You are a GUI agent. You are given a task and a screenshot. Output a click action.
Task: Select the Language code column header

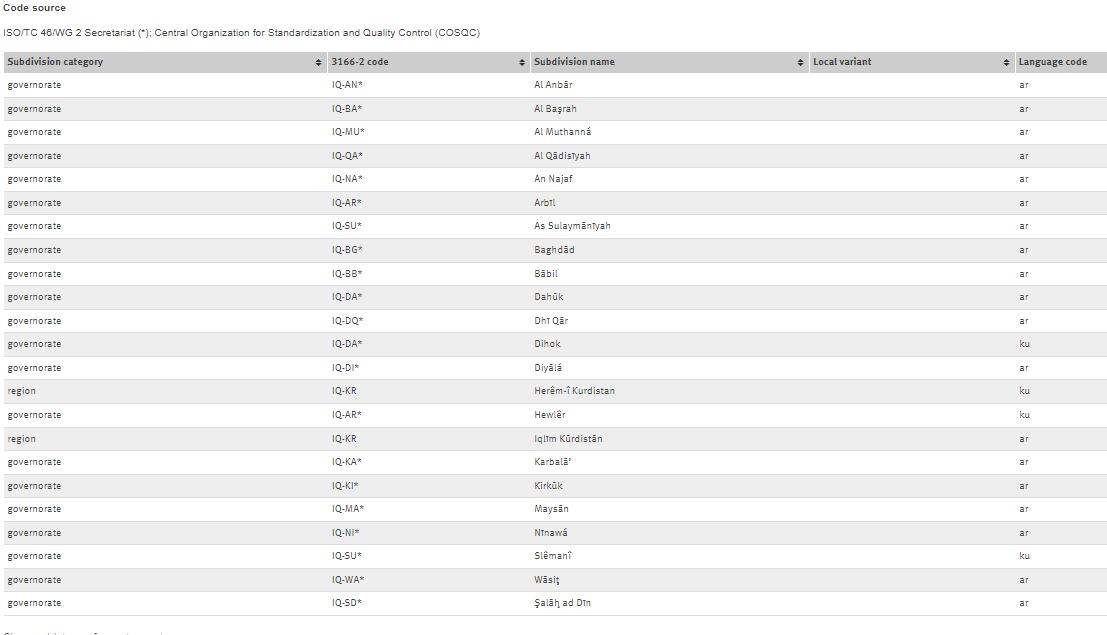coord(1052,62)
